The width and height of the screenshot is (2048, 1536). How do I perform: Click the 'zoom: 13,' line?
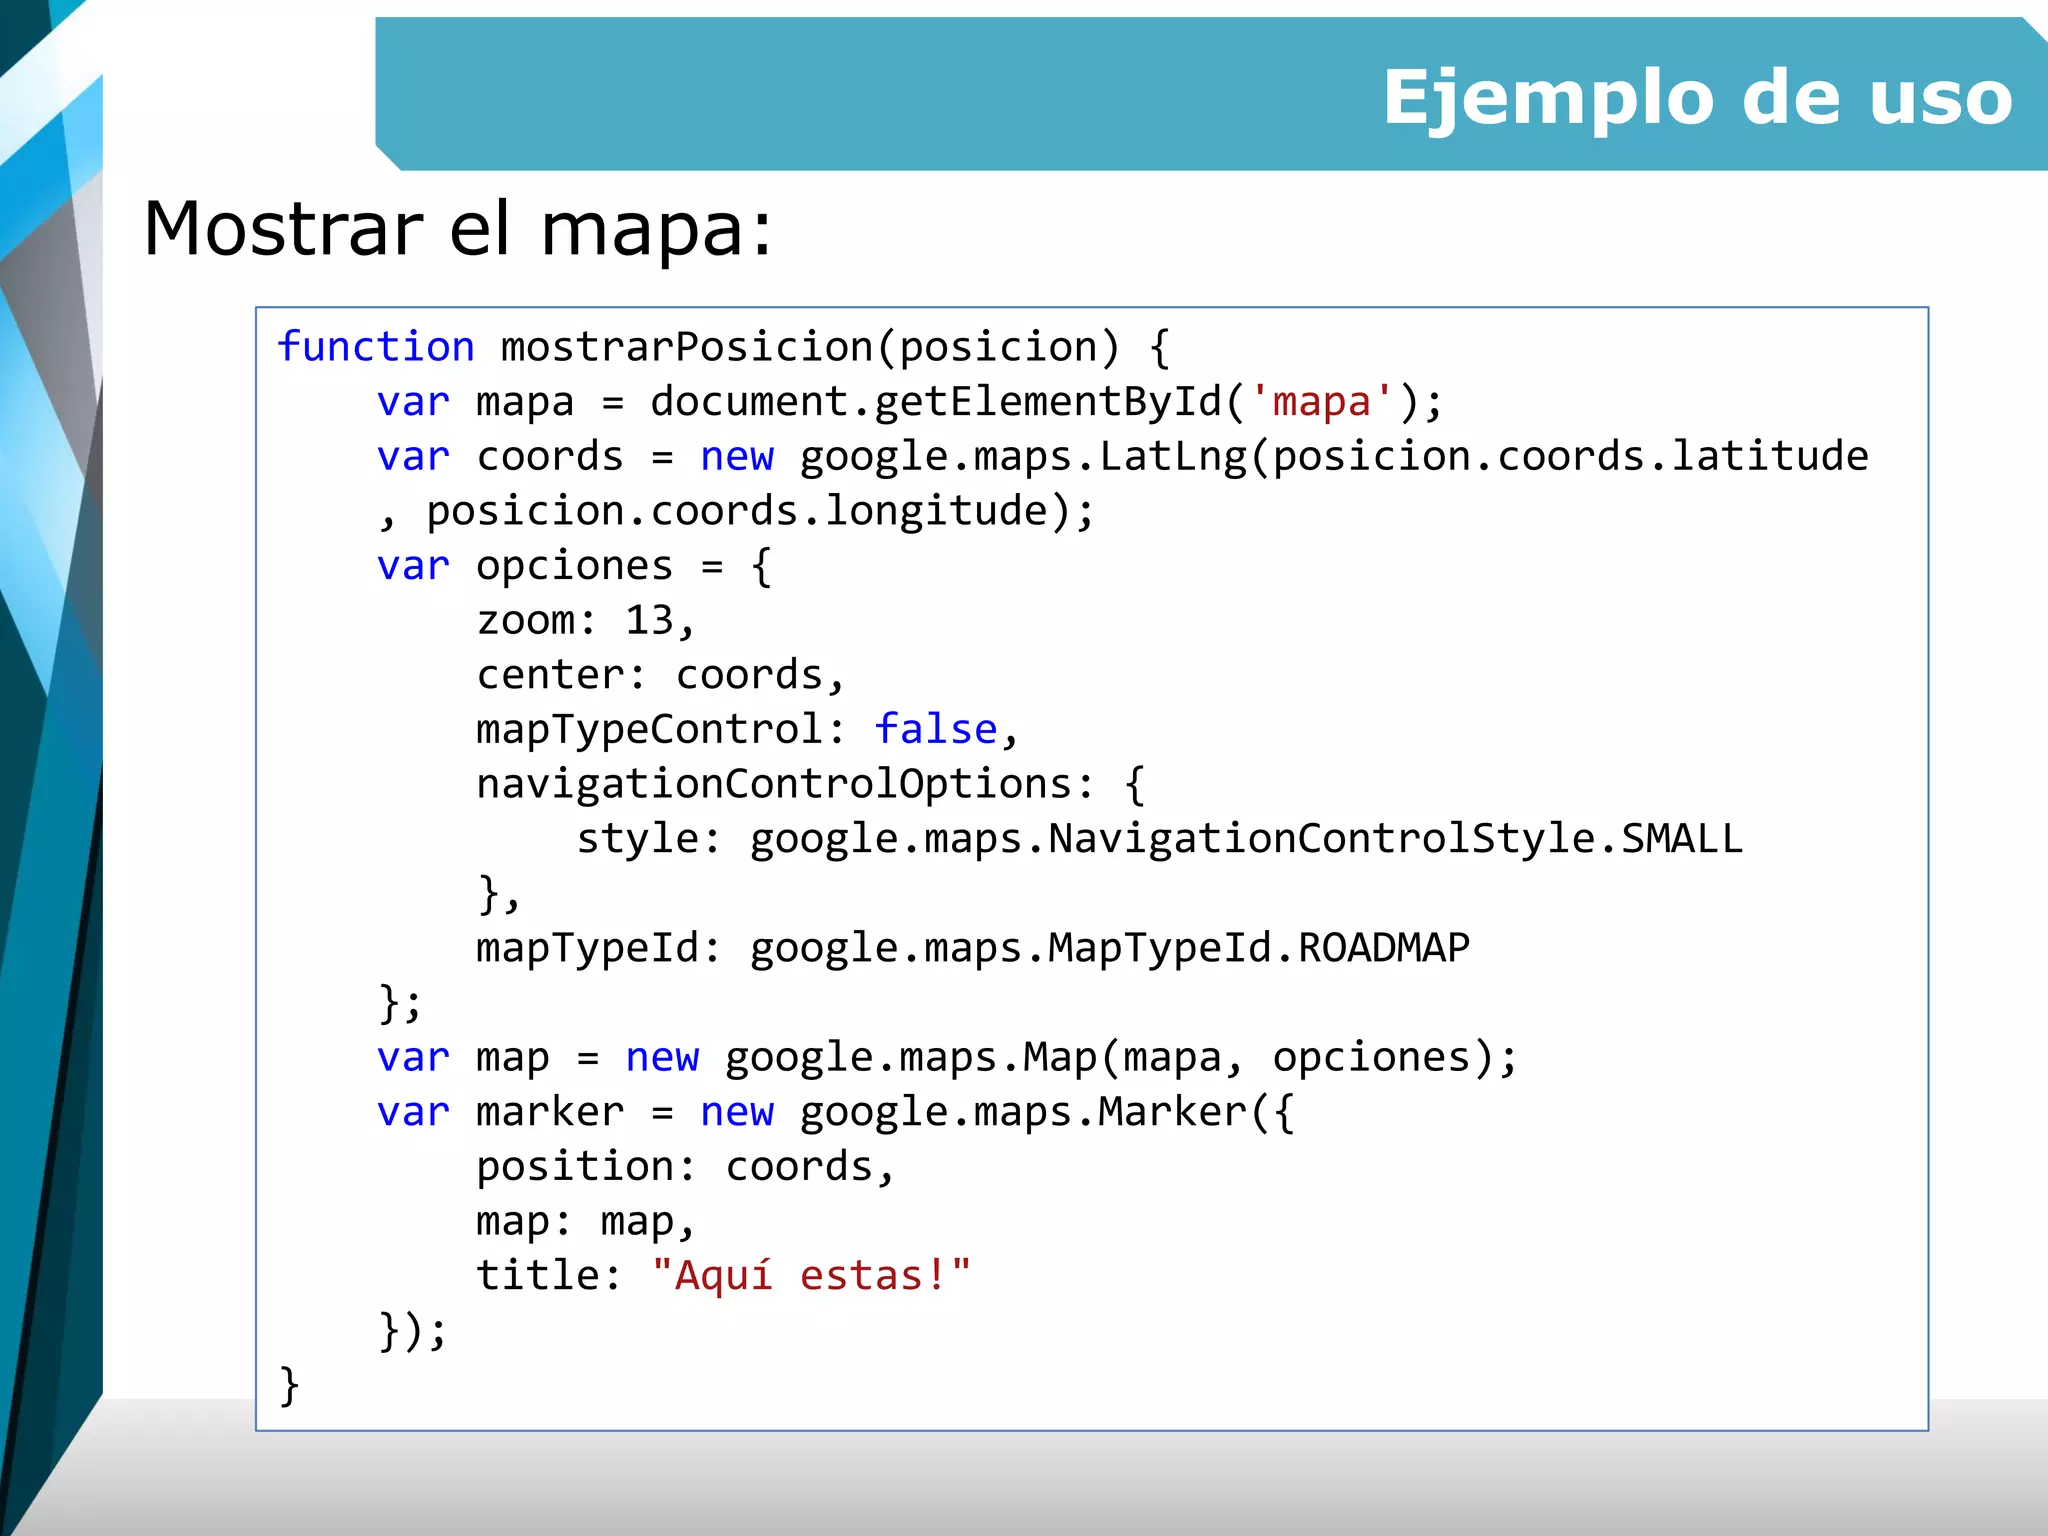(x=586, y=621)
